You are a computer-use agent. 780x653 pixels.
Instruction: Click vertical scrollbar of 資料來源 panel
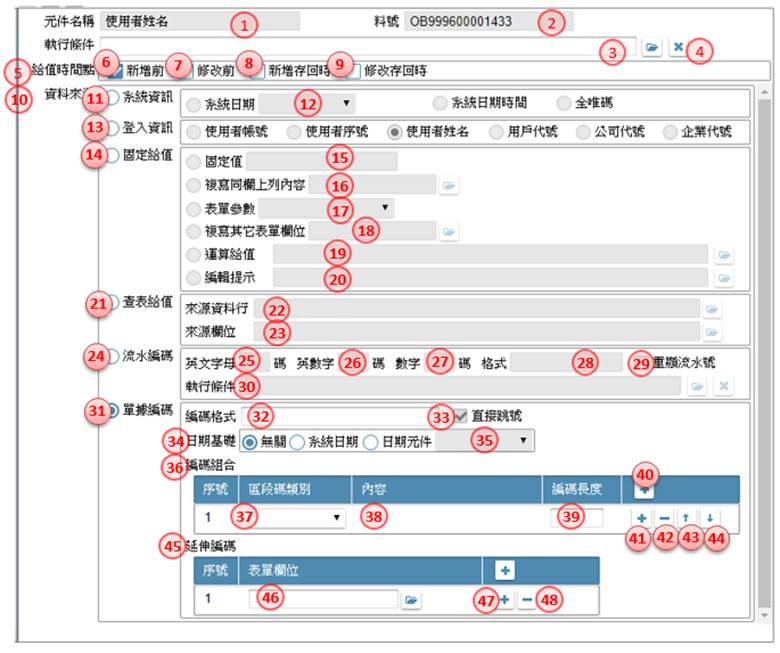pyautogui.click(x=764, y=353)
